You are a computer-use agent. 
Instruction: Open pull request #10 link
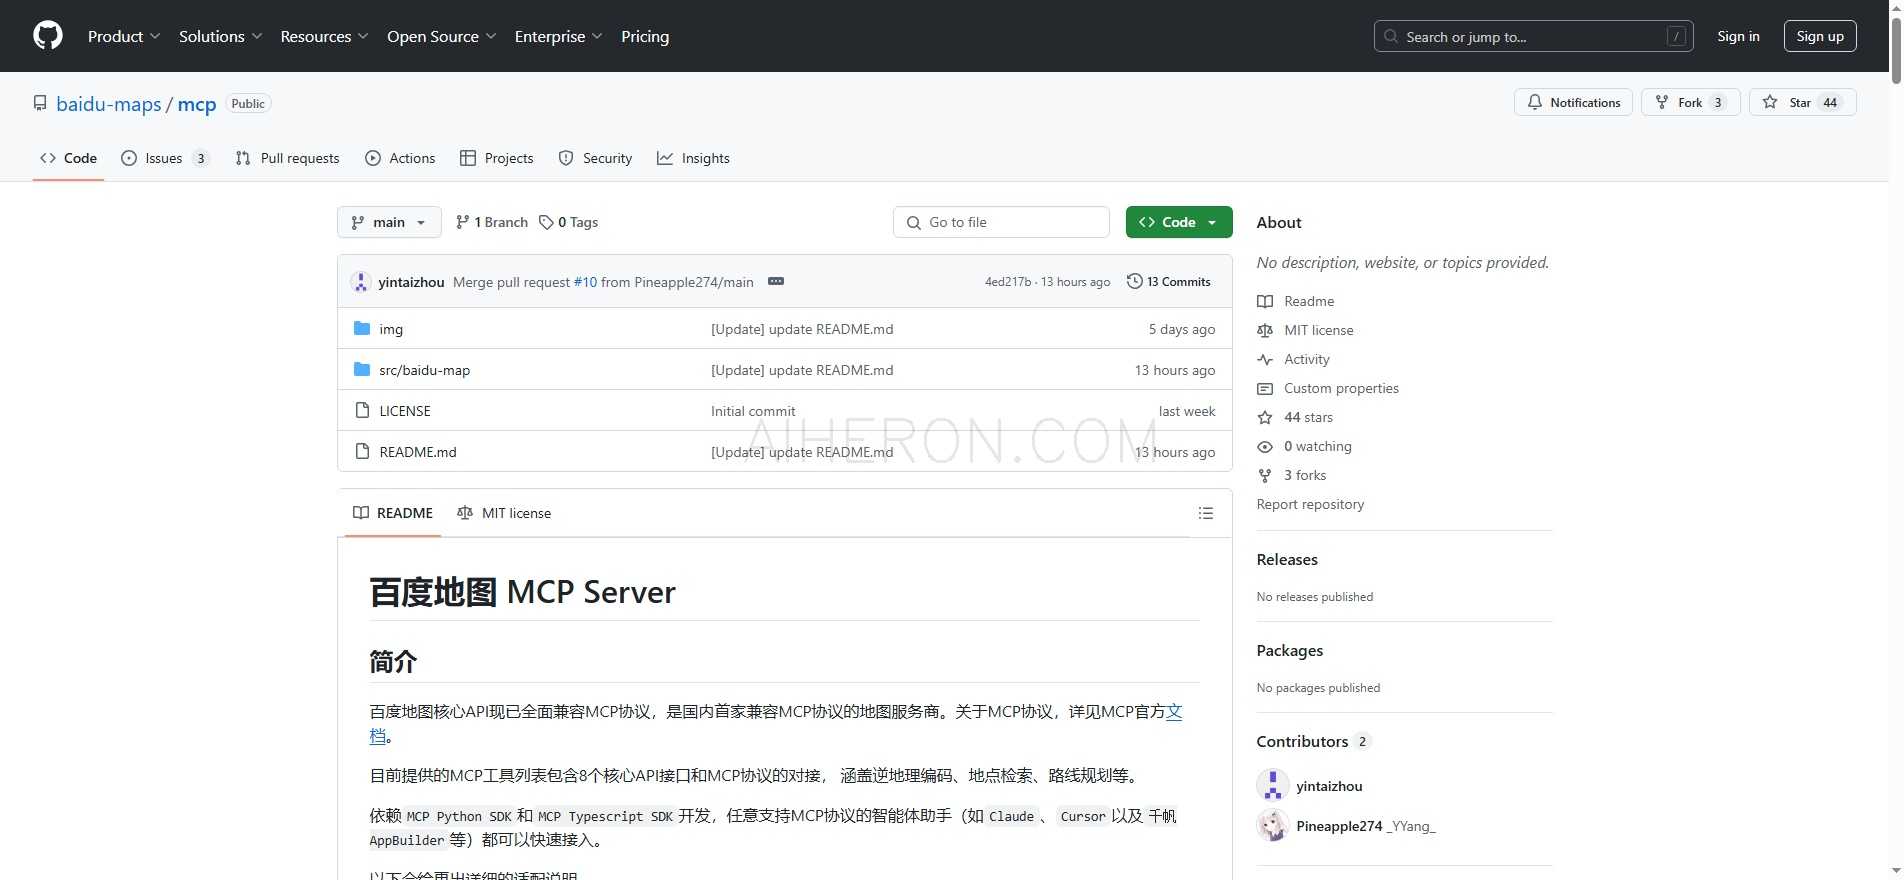[585, 282]
